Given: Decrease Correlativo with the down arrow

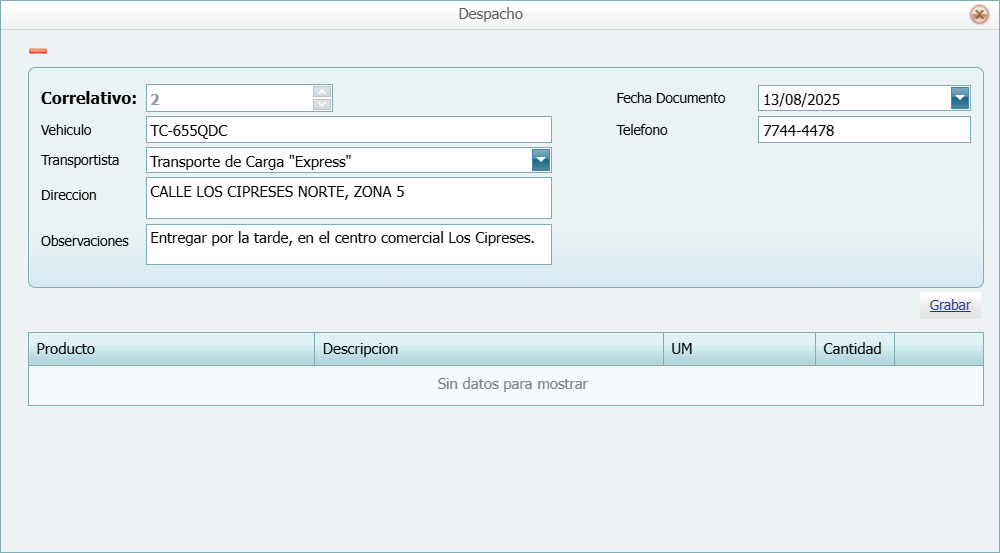Looking at the screenshot, I should click(322, 104).
